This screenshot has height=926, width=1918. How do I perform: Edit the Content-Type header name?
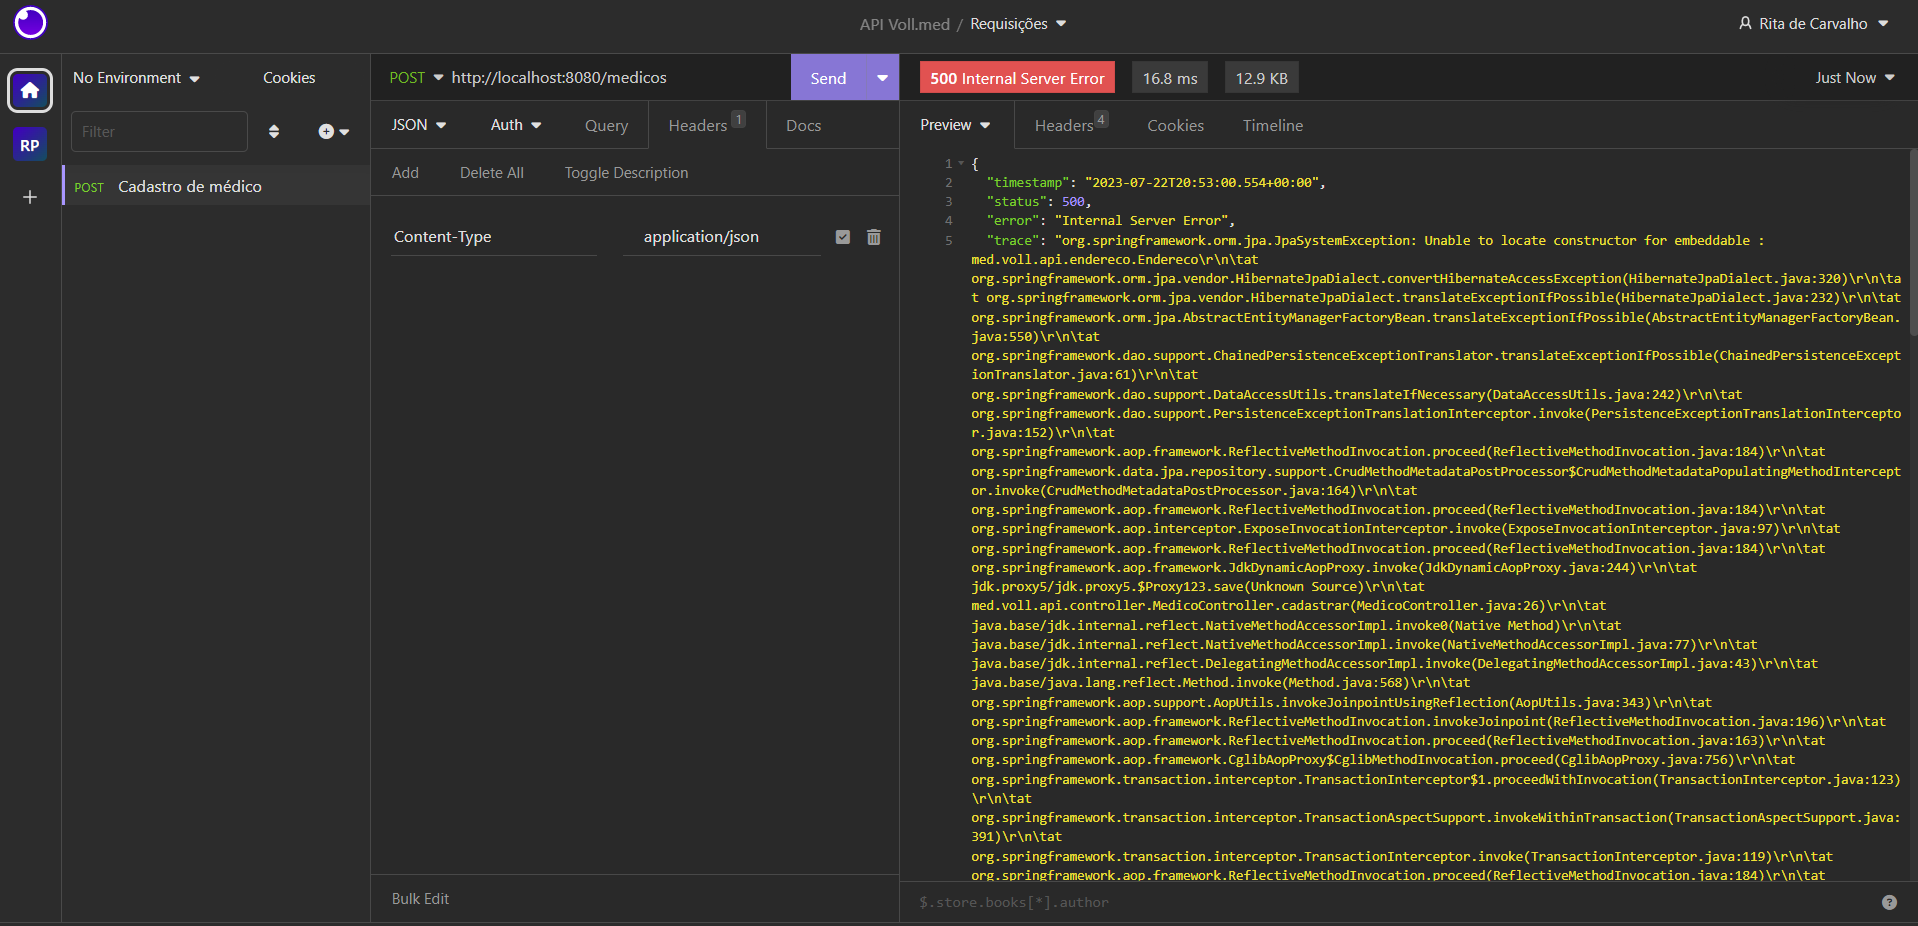tap(493, 237)
